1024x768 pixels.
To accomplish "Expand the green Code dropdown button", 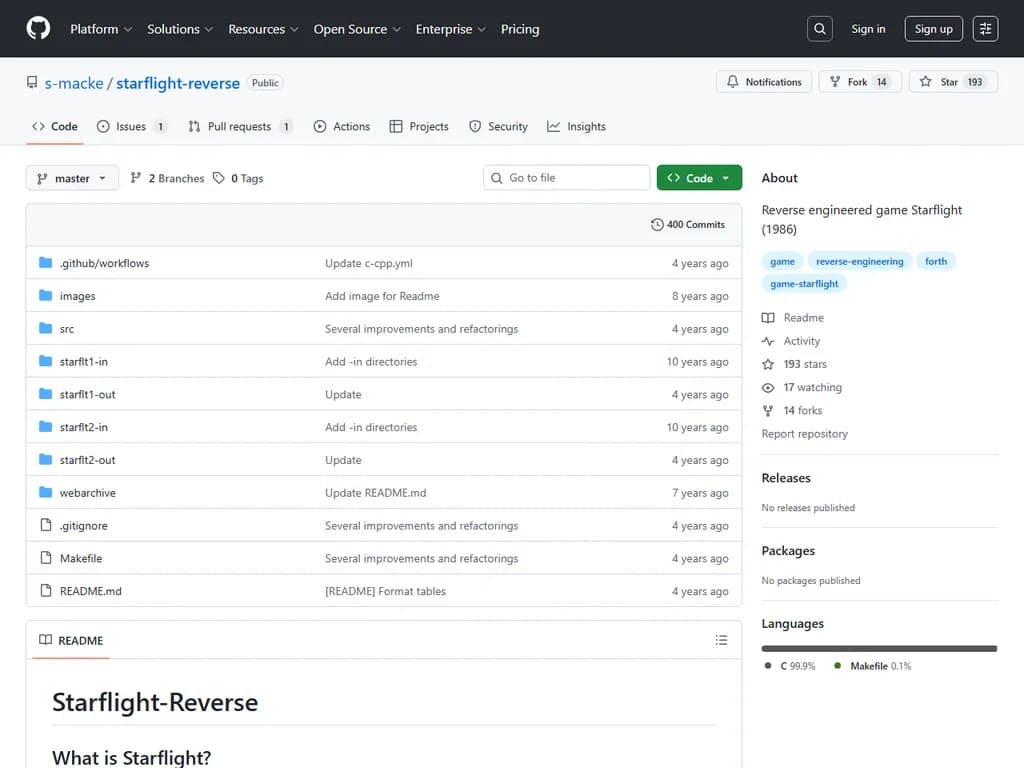I will point(699,178).
